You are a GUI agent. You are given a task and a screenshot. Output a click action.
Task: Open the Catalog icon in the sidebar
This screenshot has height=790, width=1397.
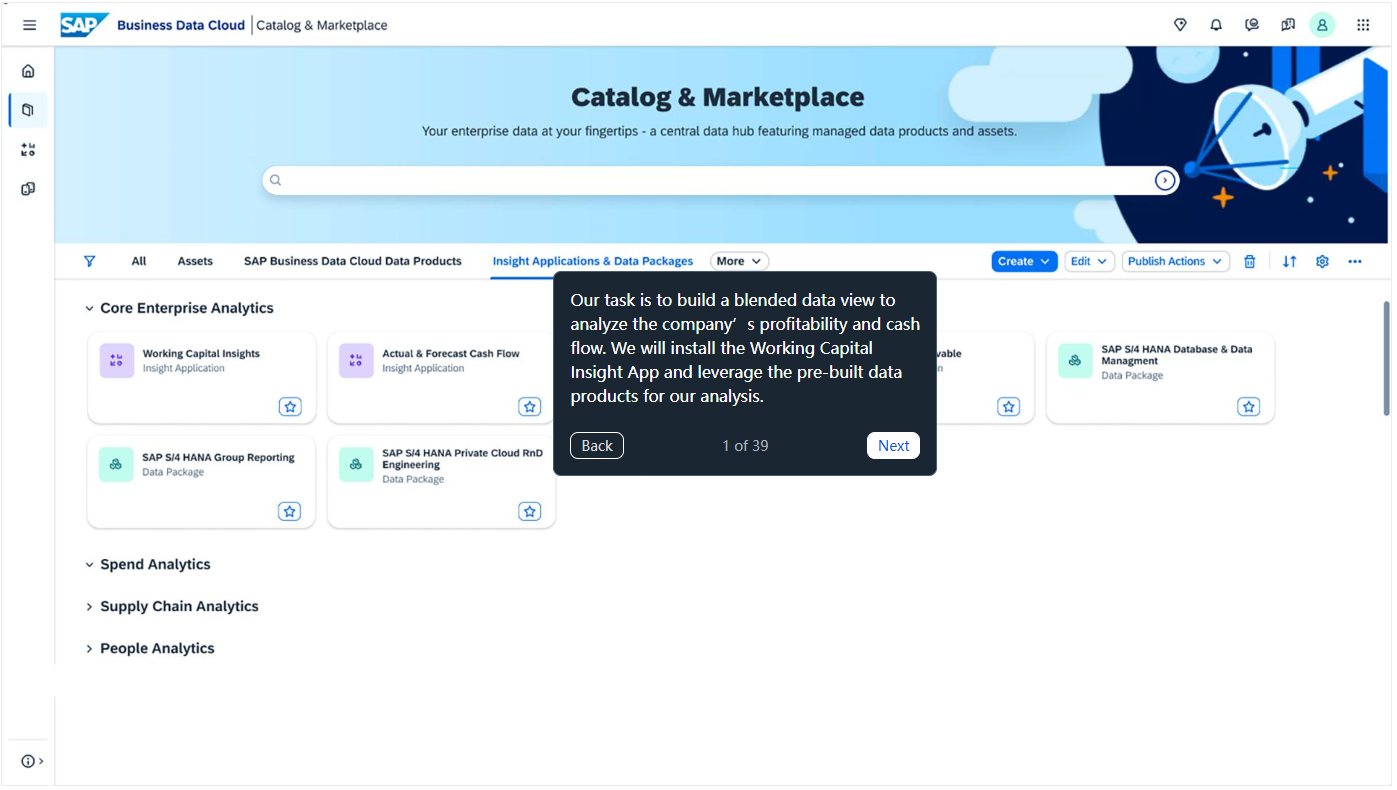click(28, 110)
